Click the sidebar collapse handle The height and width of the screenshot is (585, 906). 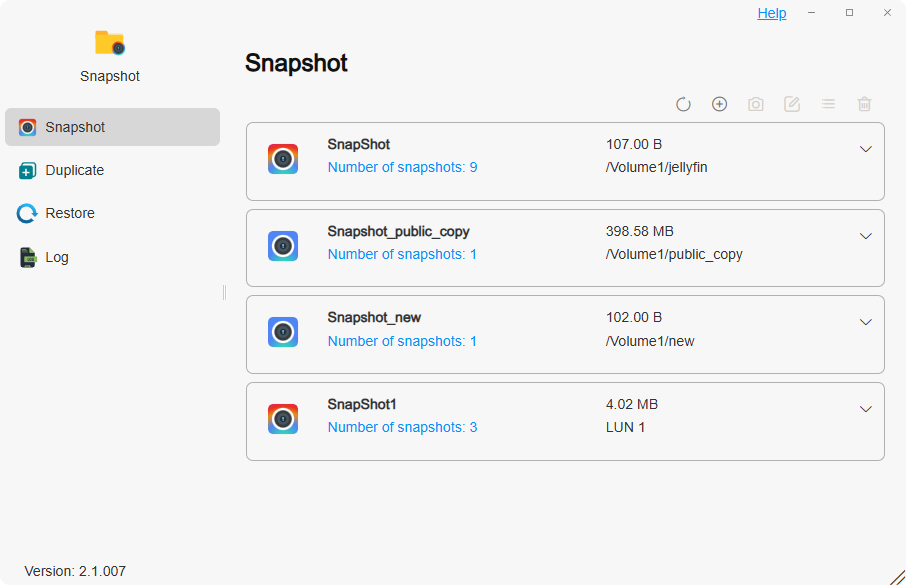pyautogui.click(x=222, y=292)
